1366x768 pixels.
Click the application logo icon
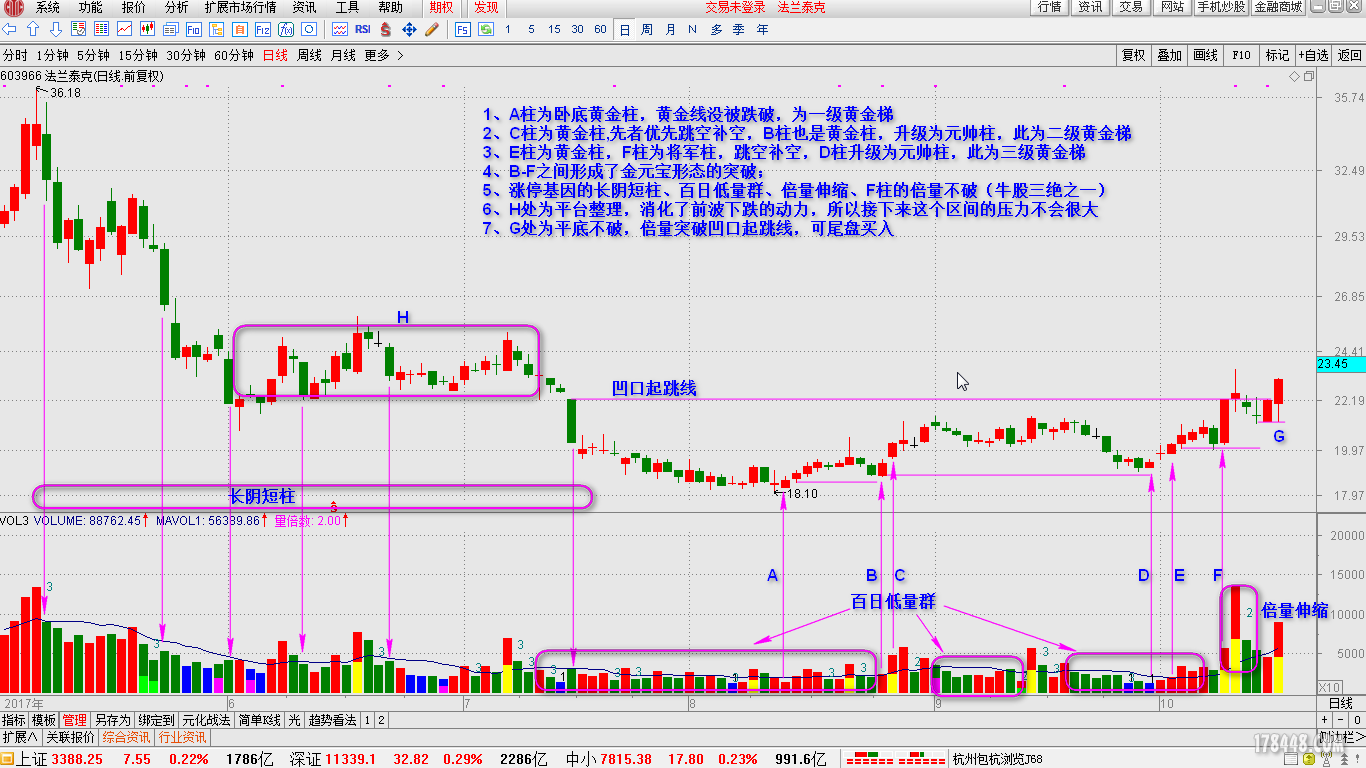pos(12,7)
